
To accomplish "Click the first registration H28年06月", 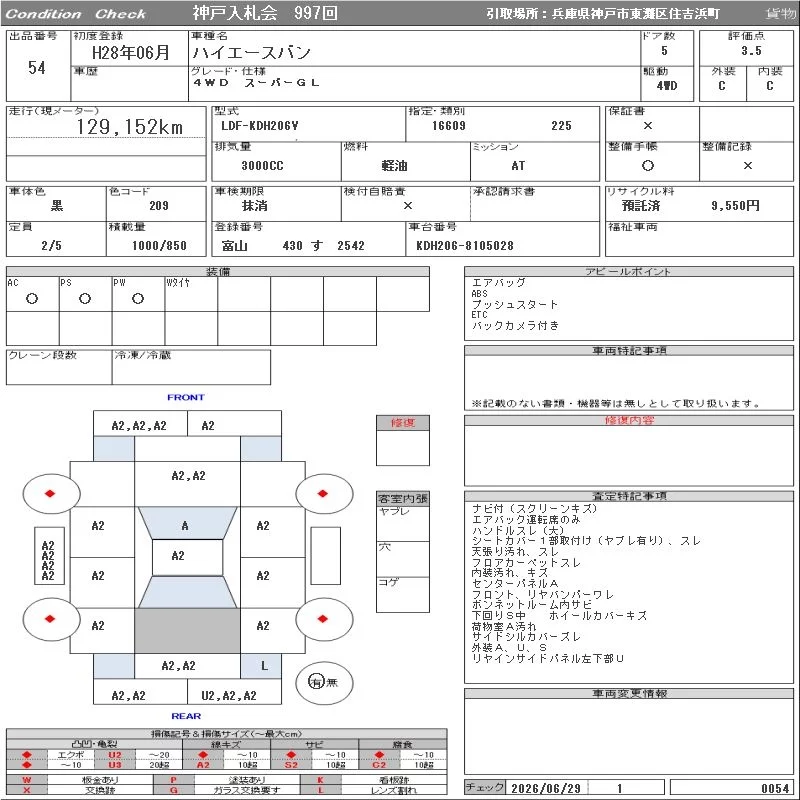I will coord(131,52).
